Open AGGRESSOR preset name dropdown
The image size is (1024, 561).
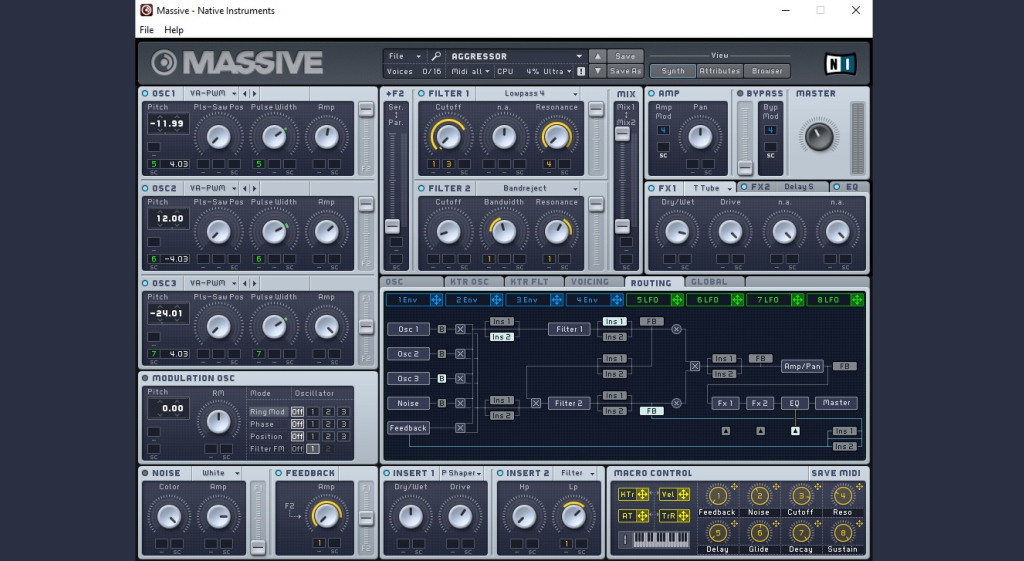point(516,56)
